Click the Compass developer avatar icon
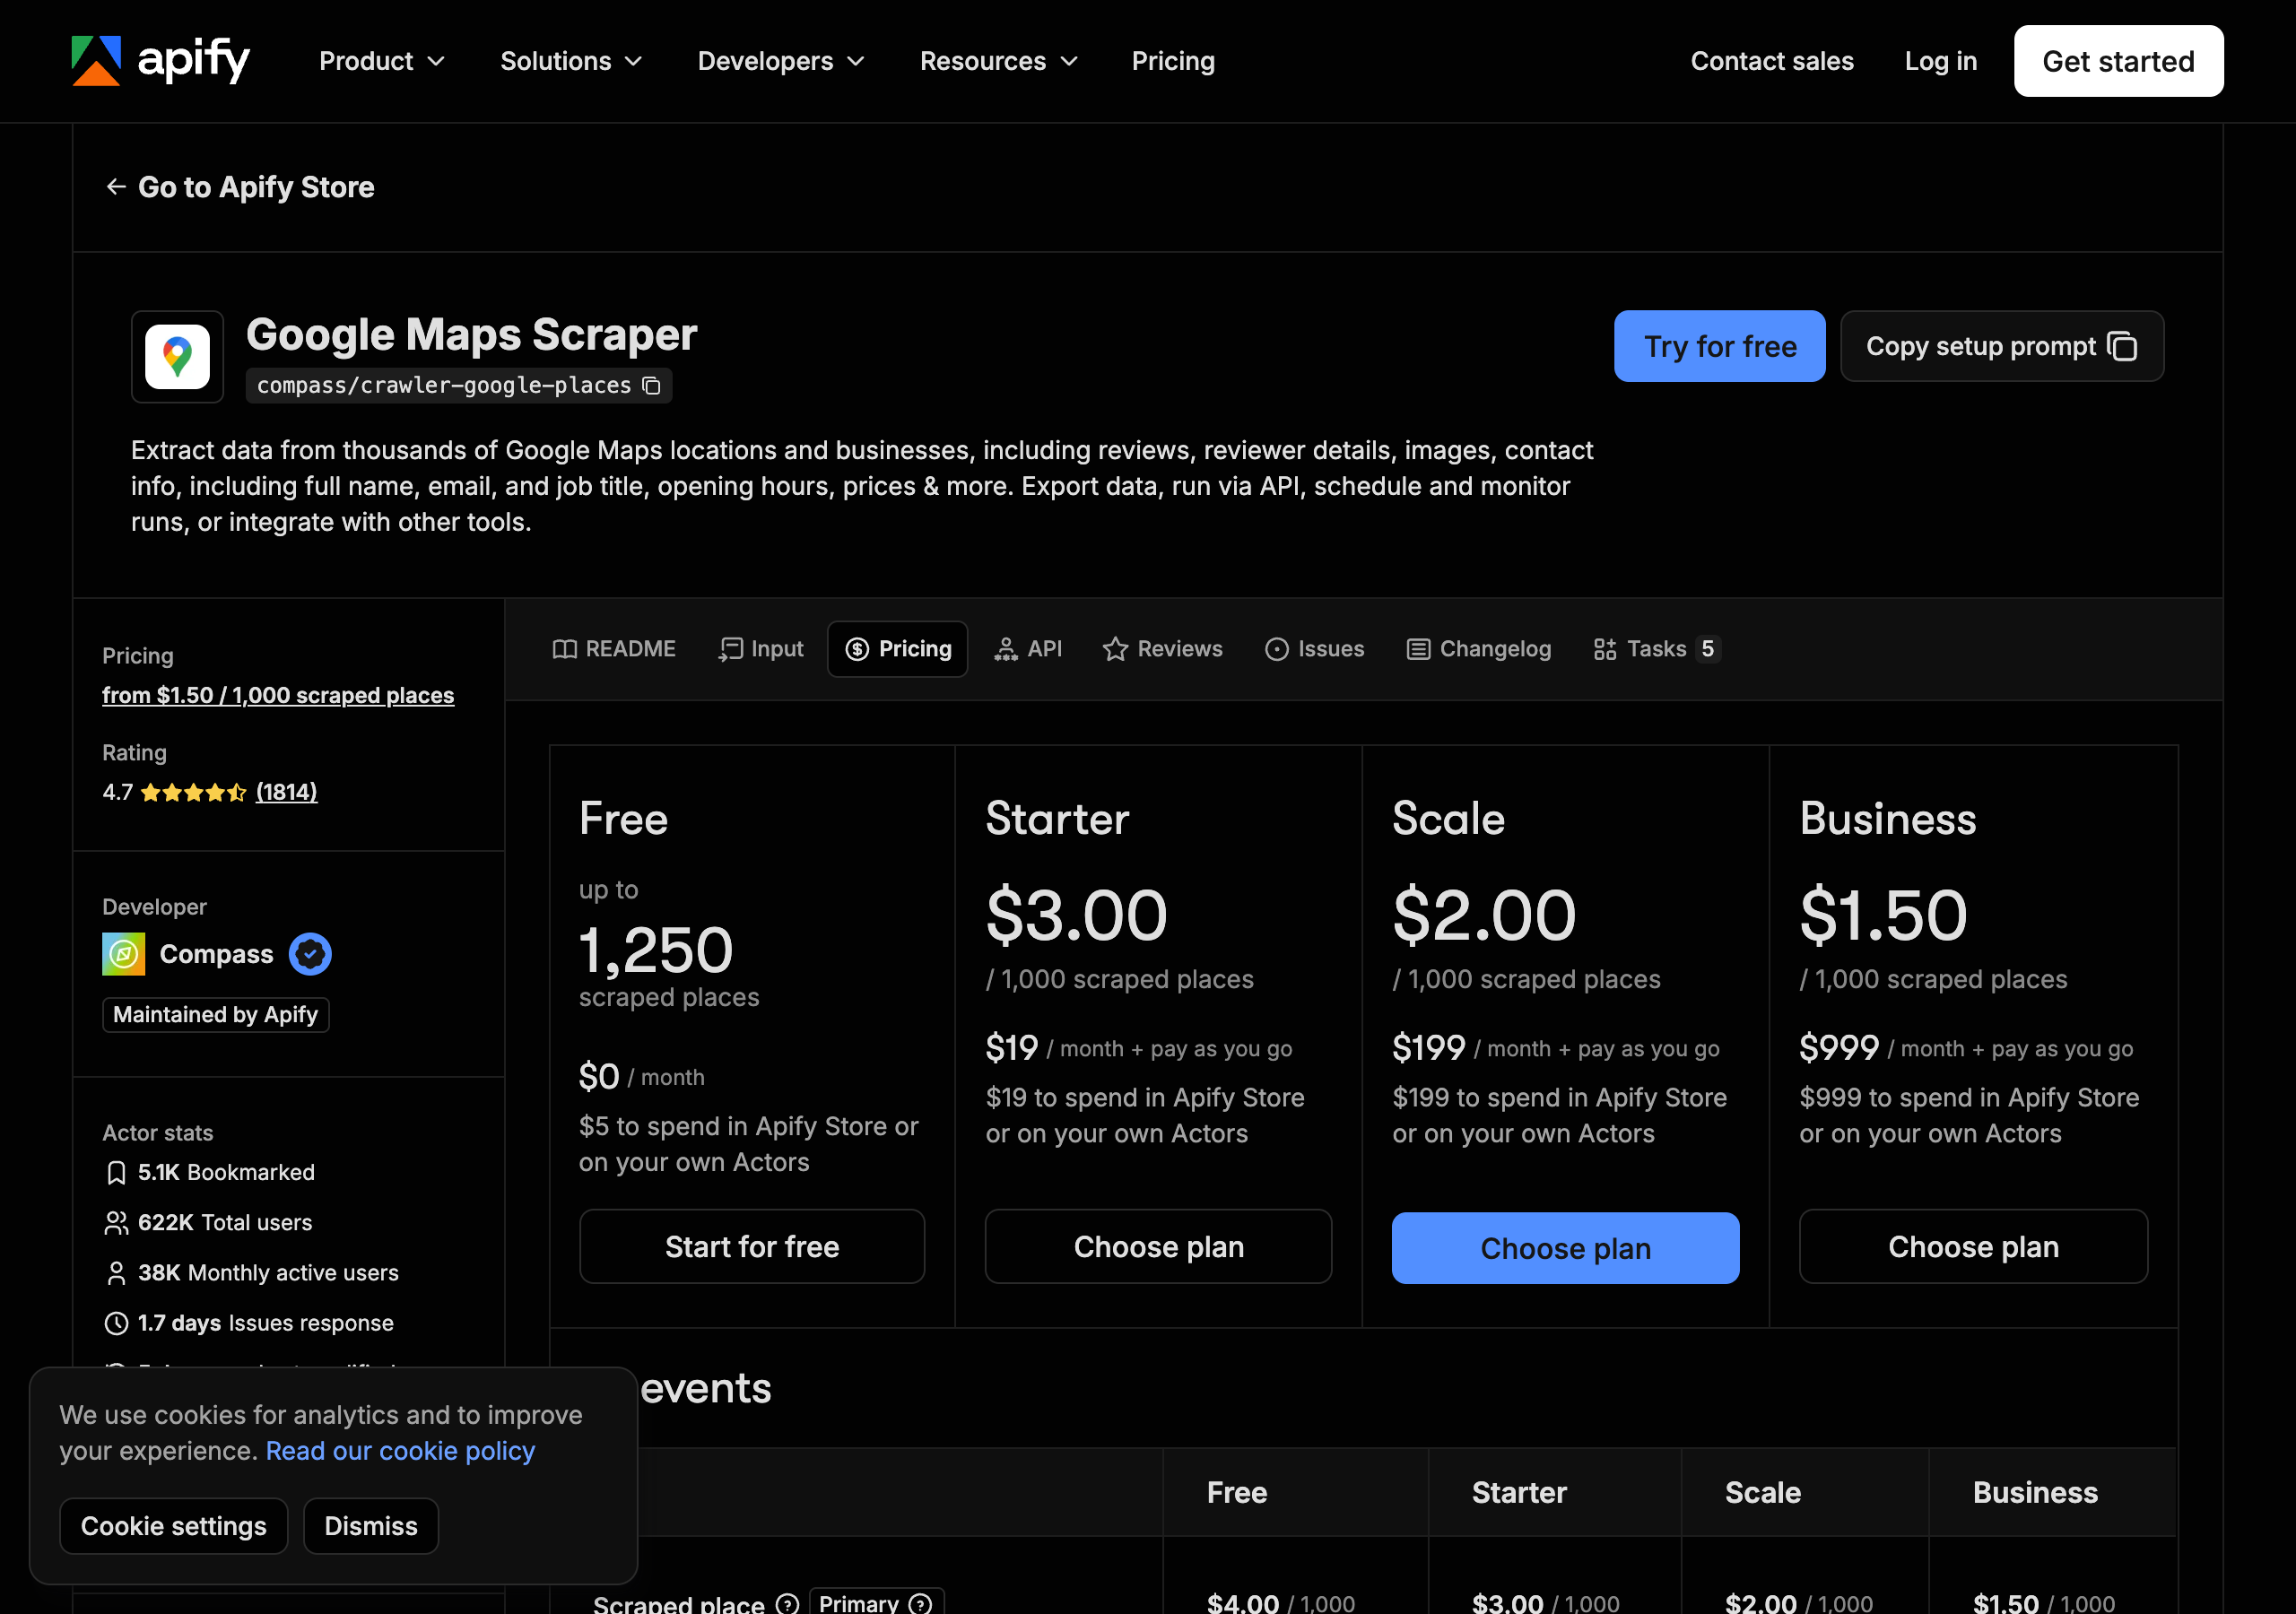This screenshot has height=1614, width=2296. [x=124, y=954]
